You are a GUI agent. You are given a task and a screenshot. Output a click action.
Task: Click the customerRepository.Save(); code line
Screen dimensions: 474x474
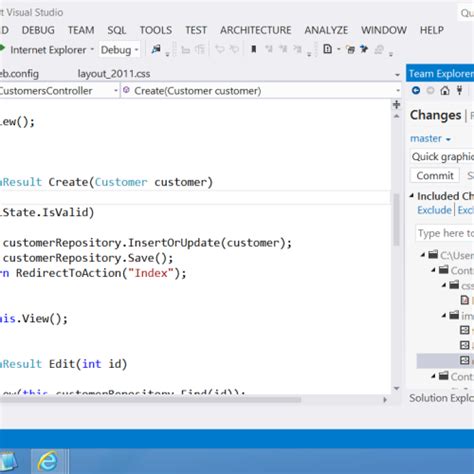tap(88, 258)
